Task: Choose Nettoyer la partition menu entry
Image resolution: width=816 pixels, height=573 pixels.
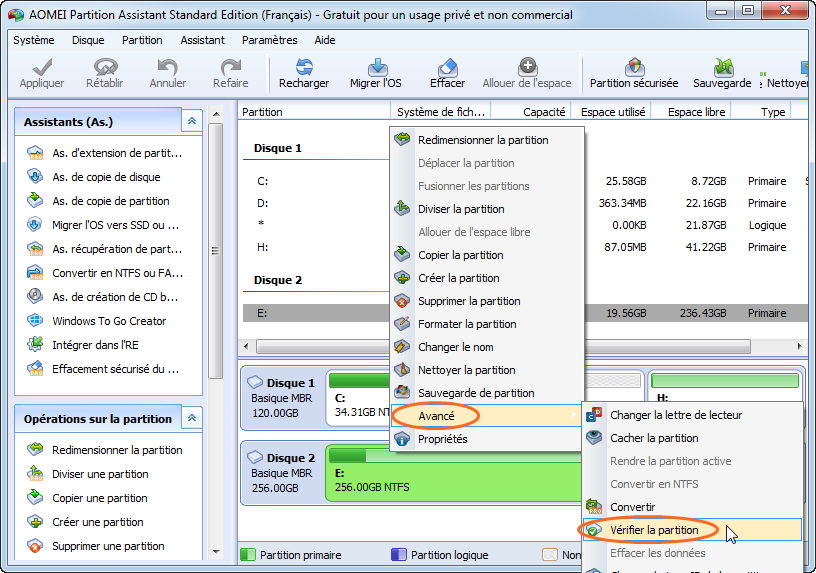Action: pyautogui.click(x=486, y=370)
